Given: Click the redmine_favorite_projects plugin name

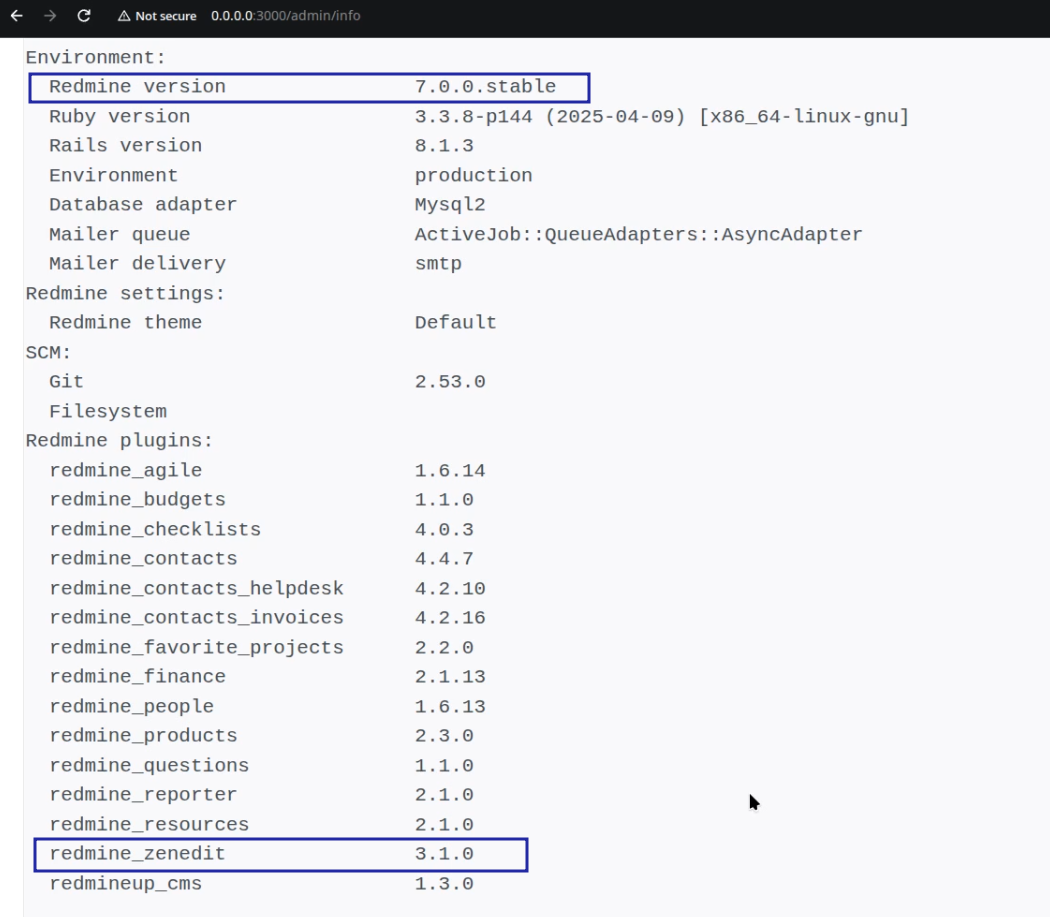Looking at the screenshot, I should (196, 647).
